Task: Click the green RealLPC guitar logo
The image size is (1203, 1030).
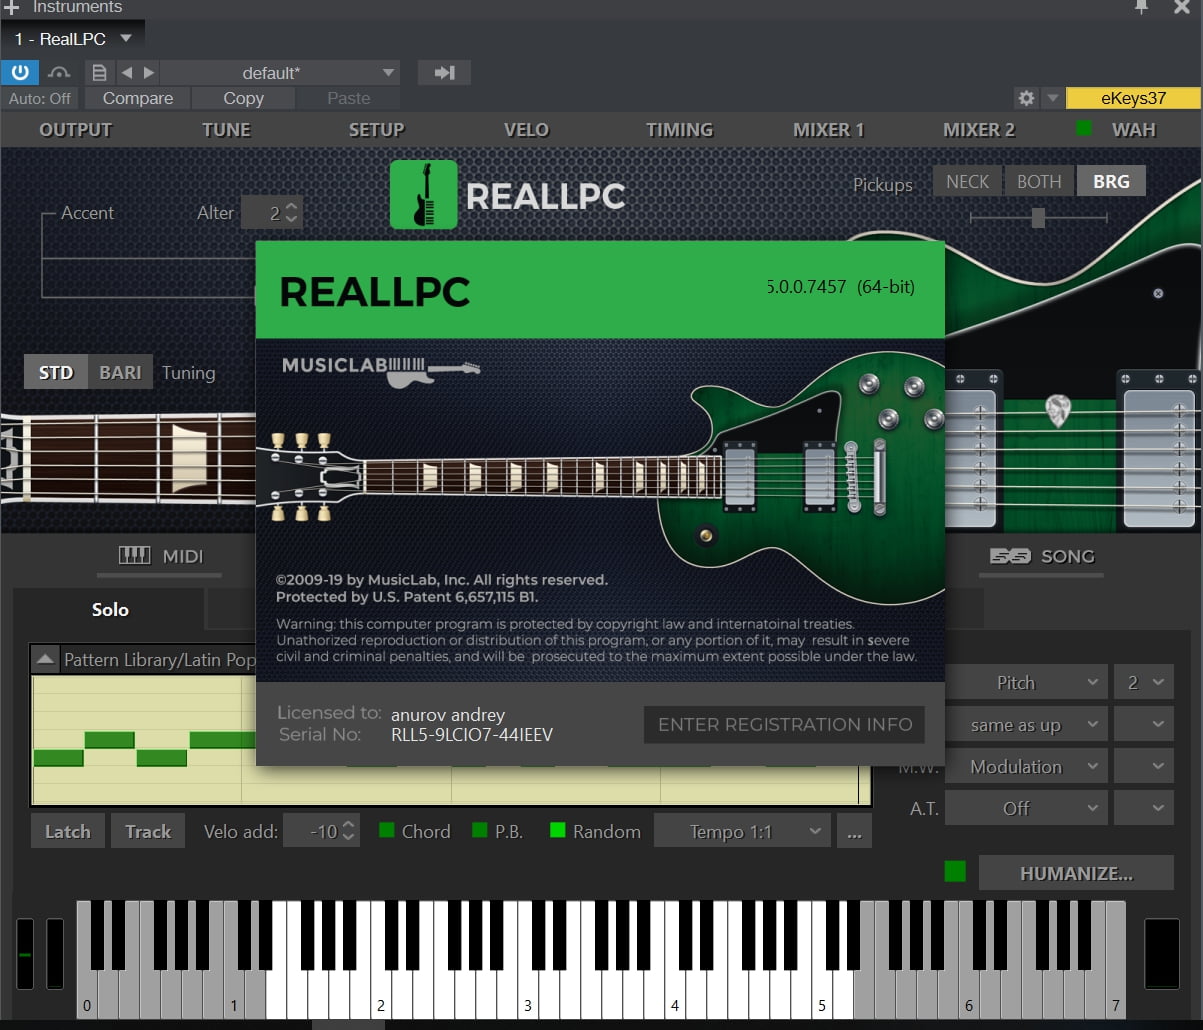Action: tap(423, 195)
